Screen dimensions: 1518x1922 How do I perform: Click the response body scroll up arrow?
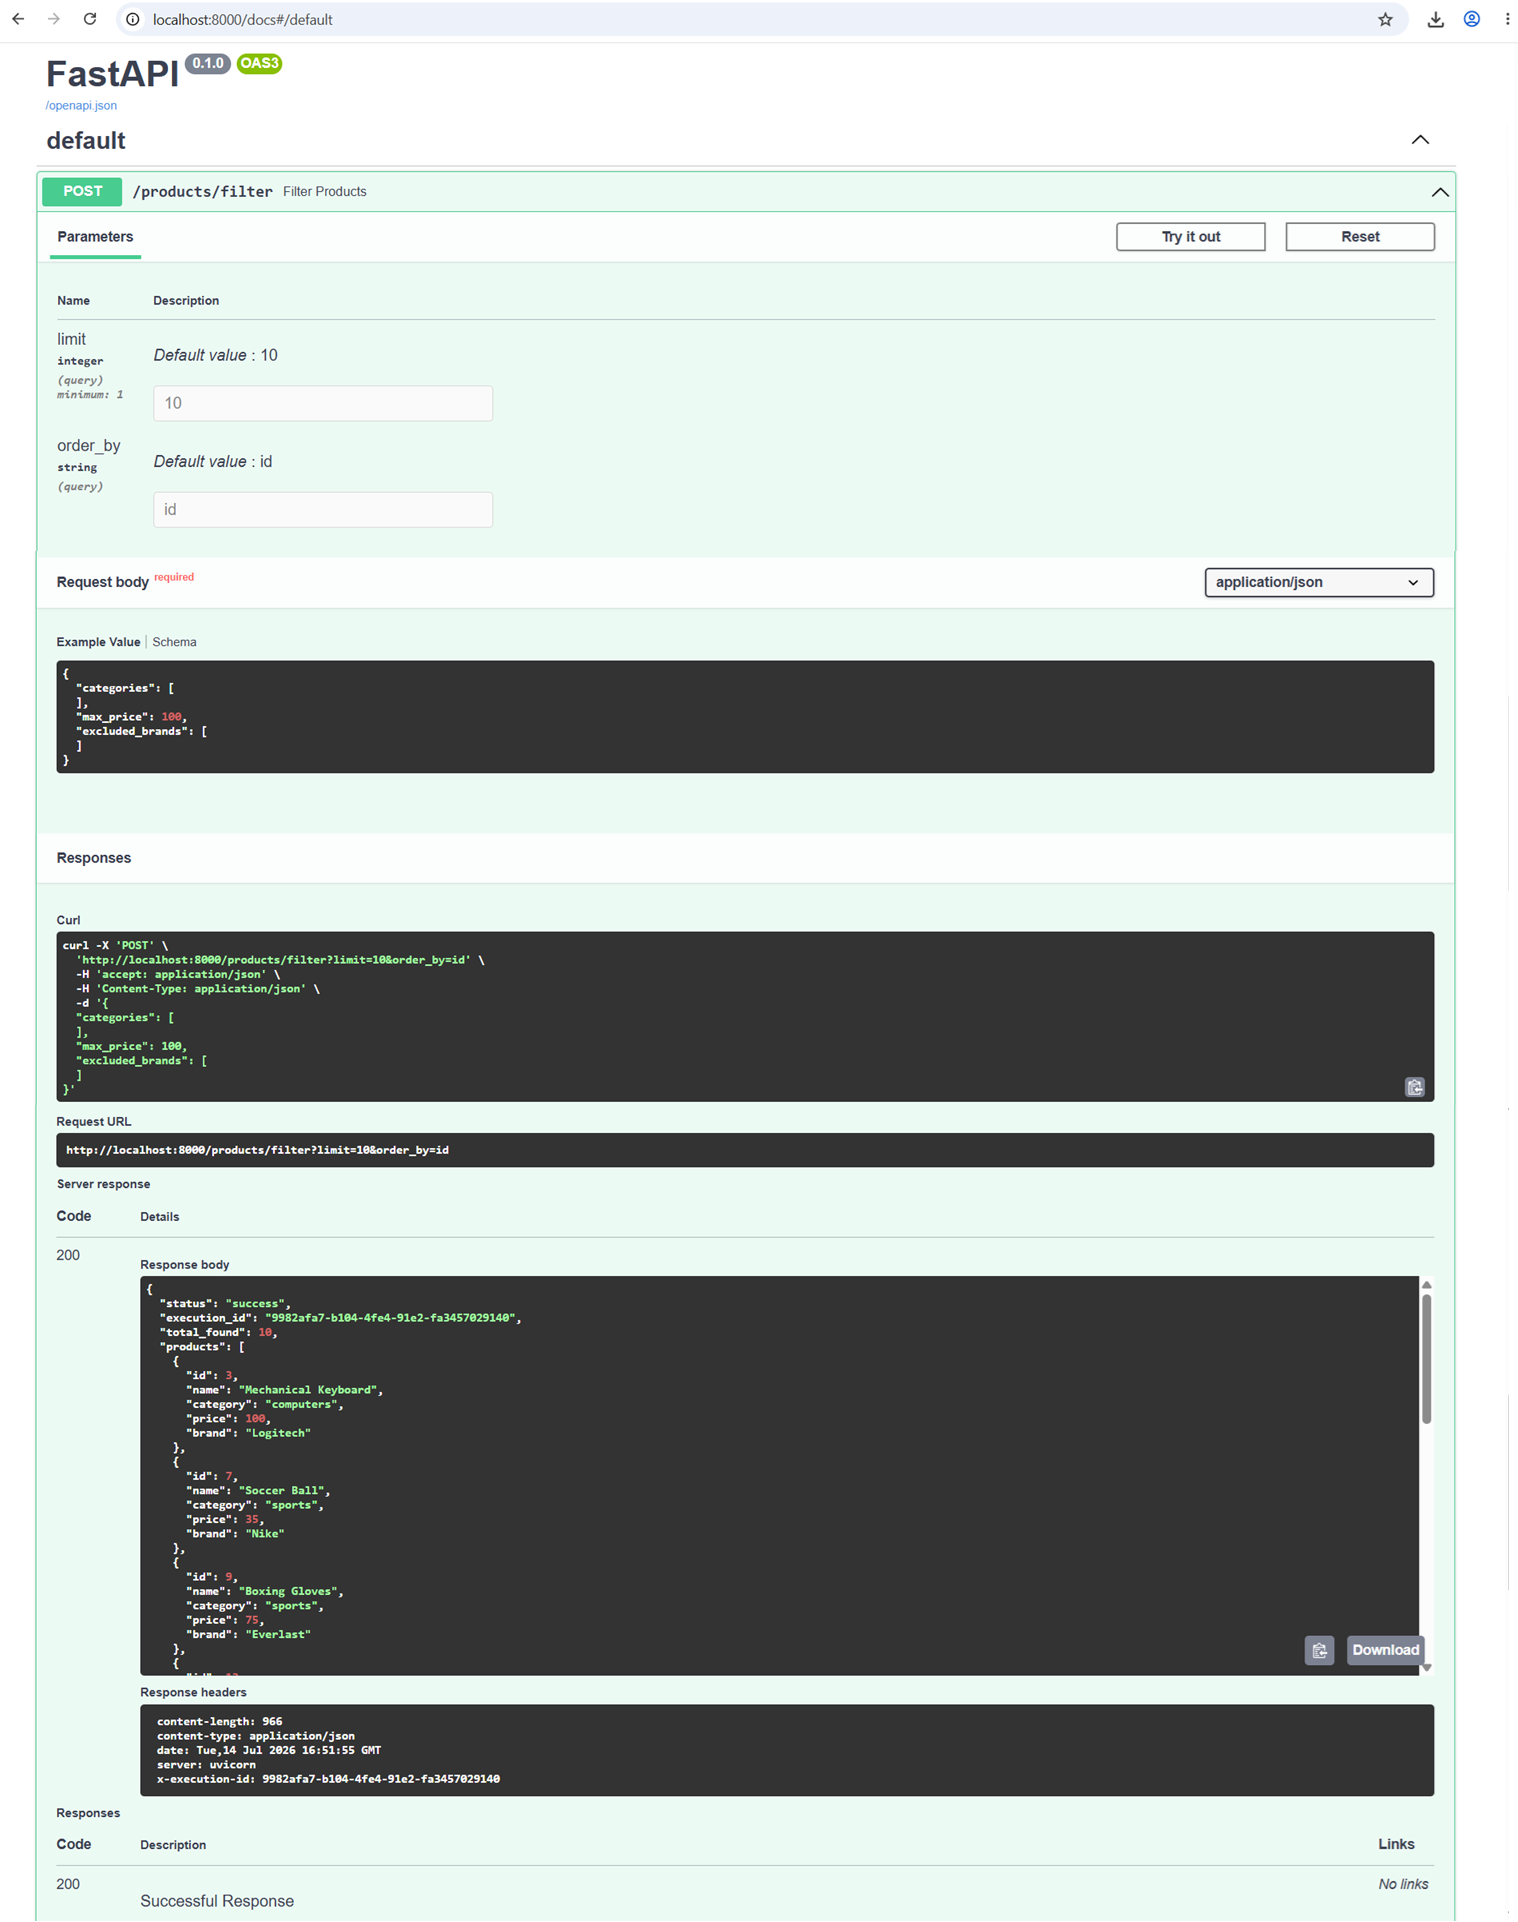point(1427,1285)
